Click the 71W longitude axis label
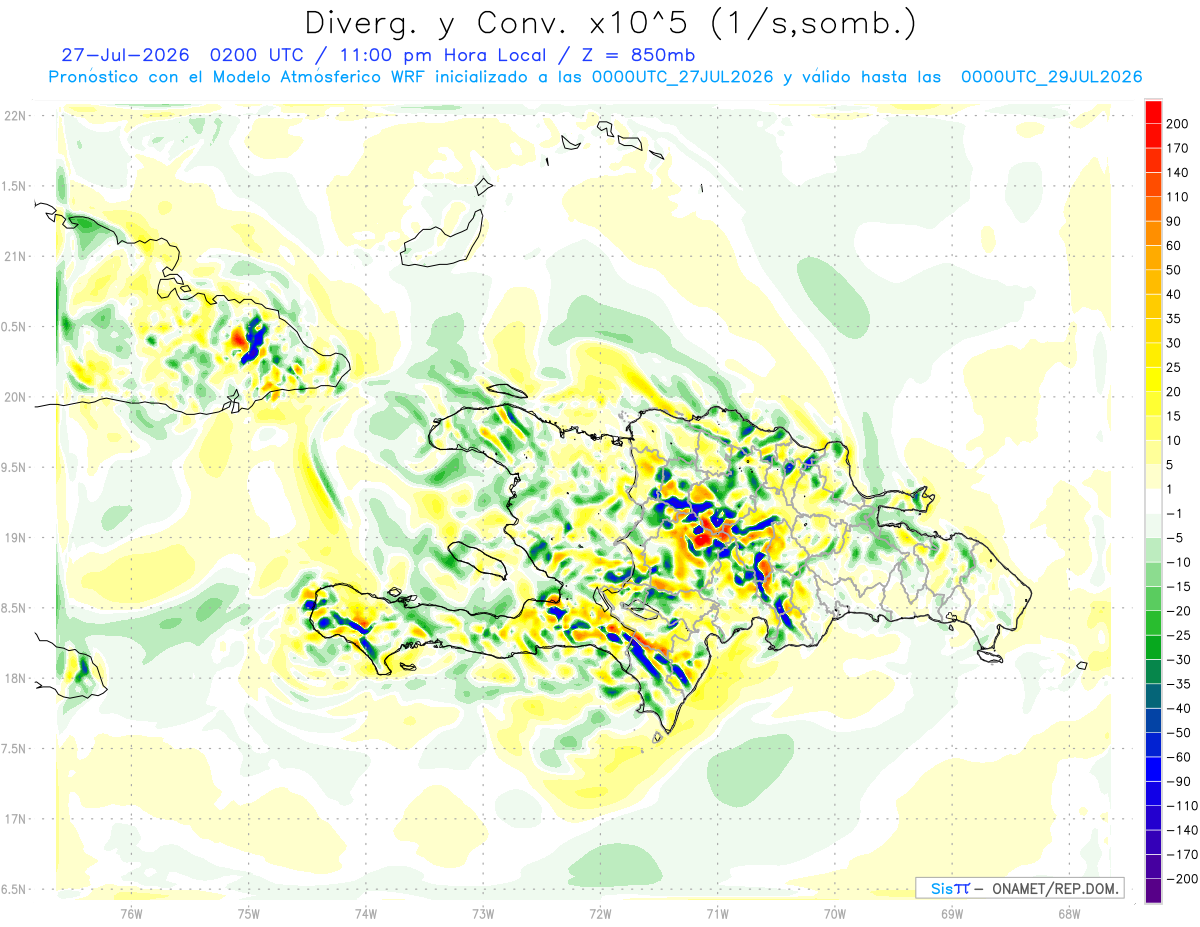 pyautogui.click(x=717, y=913)
